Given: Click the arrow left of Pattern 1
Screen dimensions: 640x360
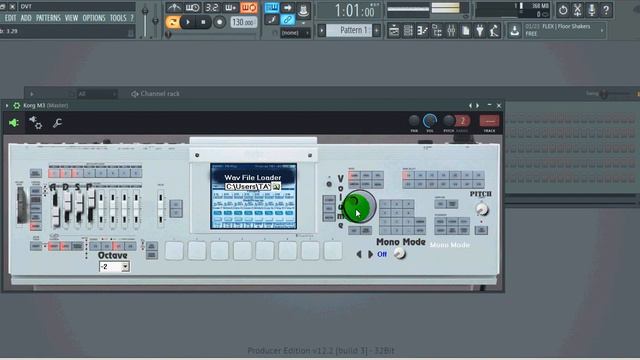Looking at the screenshot, I should [322, 31].
